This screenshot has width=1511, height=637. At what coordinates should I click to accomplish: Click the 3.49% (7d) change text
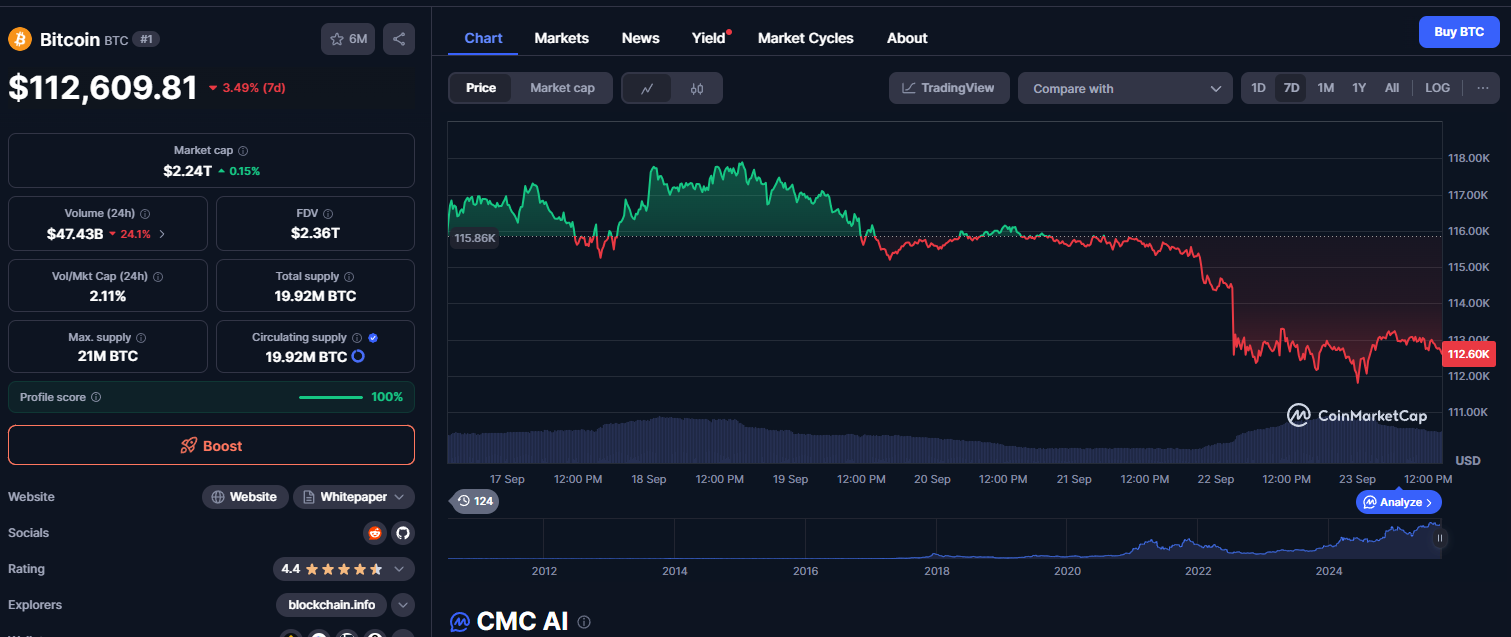pyautogui.click(x=254, y=88)
